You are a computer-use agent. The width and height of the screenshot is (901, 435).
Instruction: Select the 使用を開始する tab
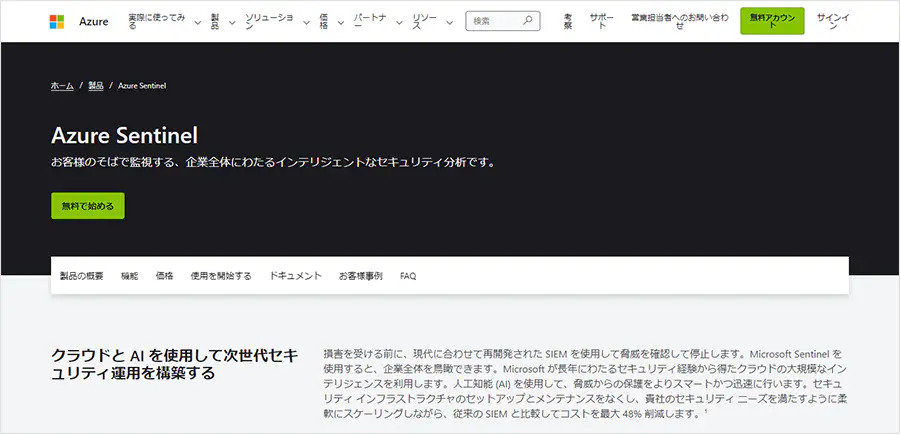coord(221,276)
